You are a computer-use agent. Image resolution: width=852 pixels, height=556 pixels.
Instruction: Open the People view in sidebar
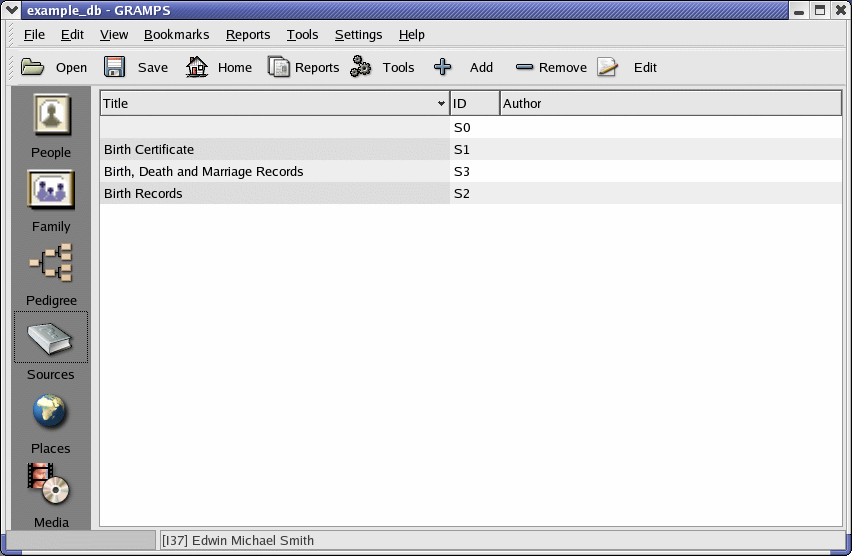tap(51, 116)
